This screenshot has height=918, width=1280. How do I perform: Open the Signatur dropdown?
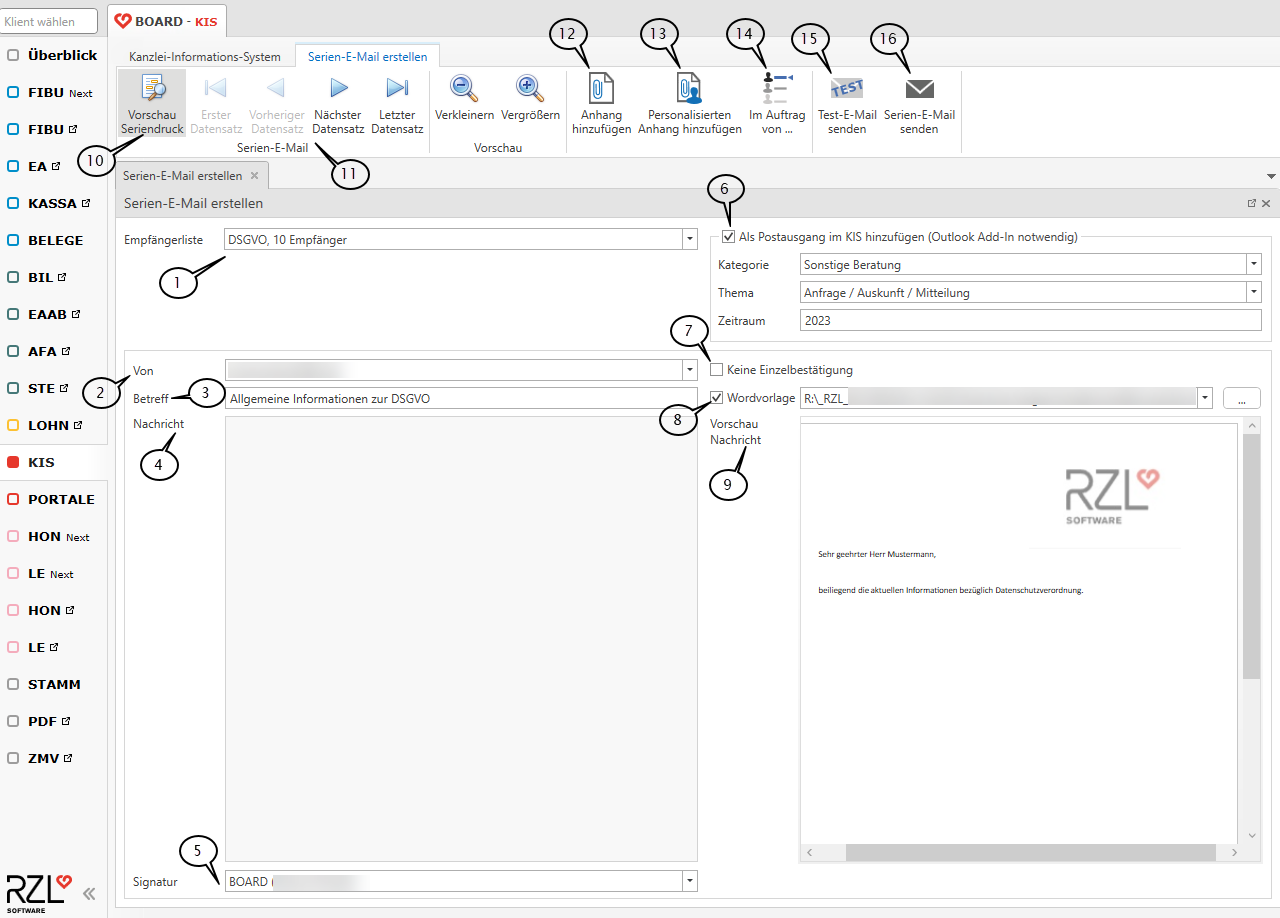(x=689, y=881)
